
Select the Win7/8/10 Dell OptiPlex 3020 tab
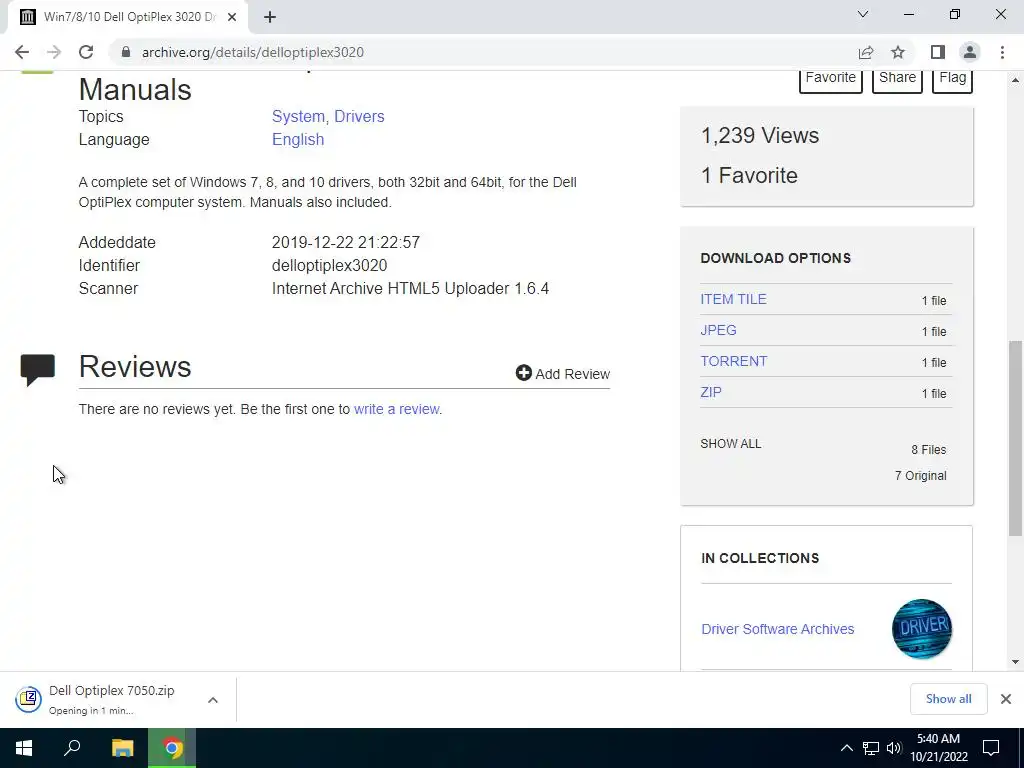[x=129, y=17]
